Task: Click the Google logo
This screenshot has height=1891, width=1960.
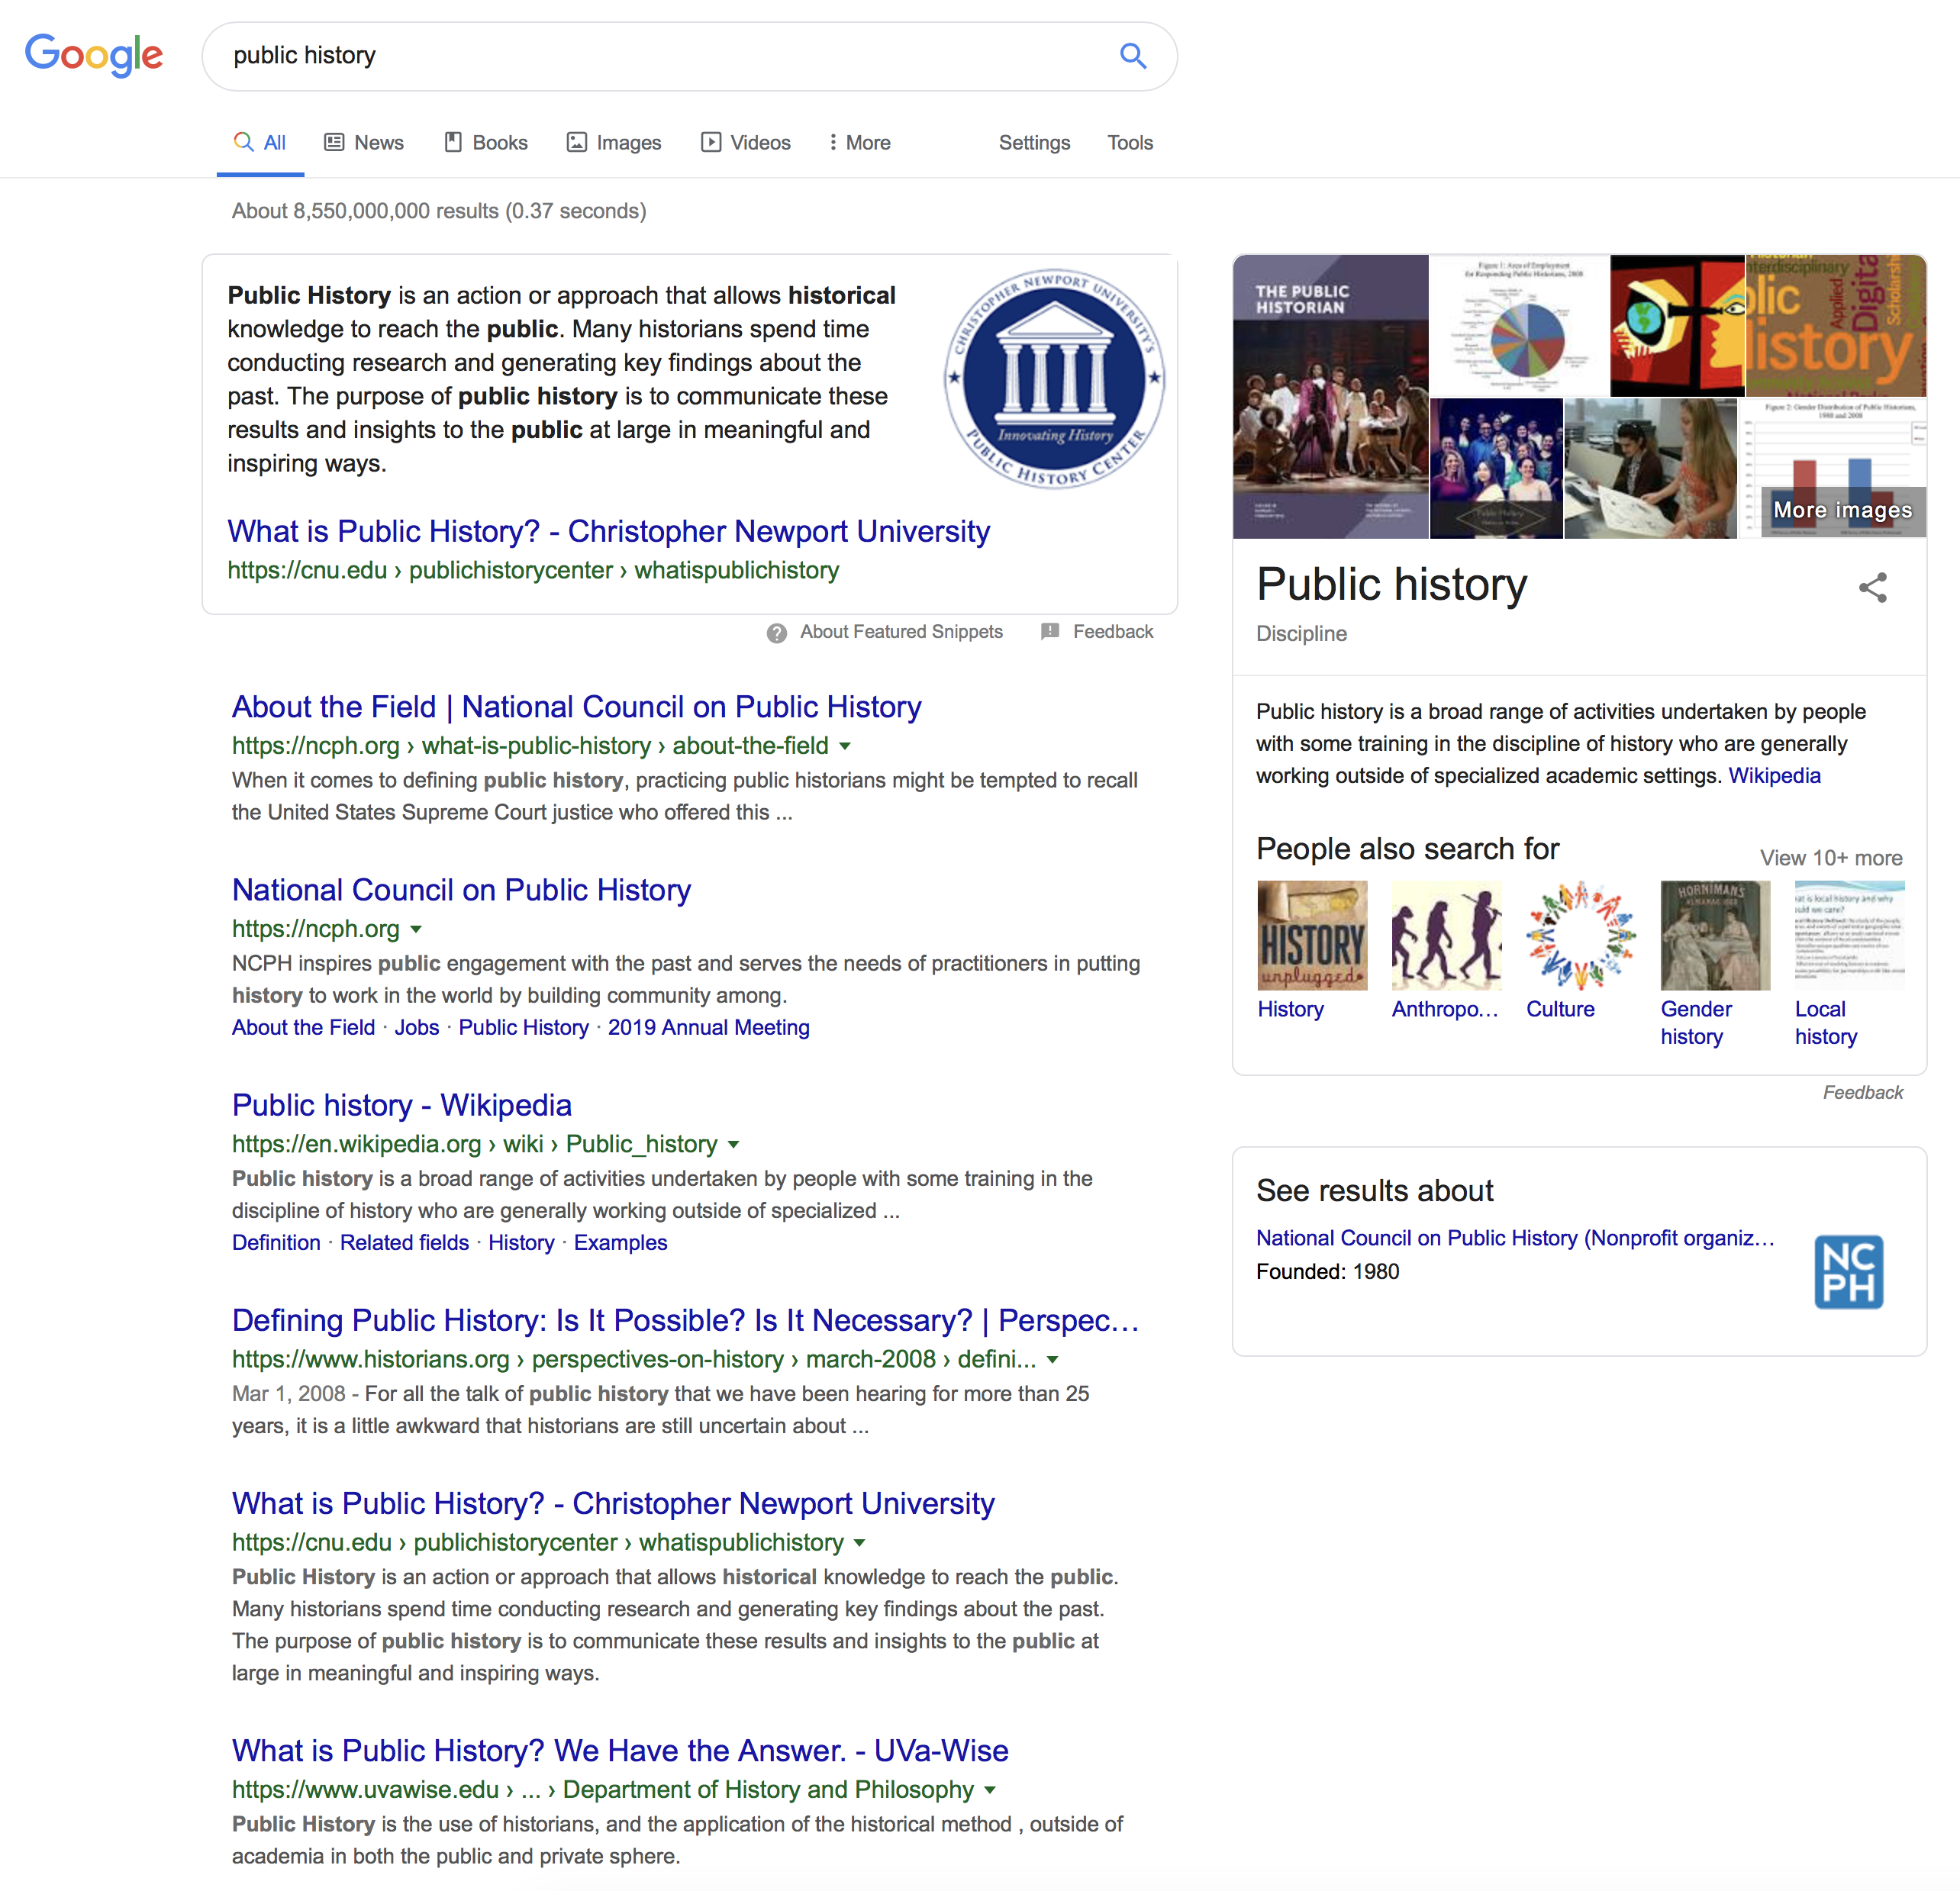Action: pyautogui.click(x=94, y=55)
